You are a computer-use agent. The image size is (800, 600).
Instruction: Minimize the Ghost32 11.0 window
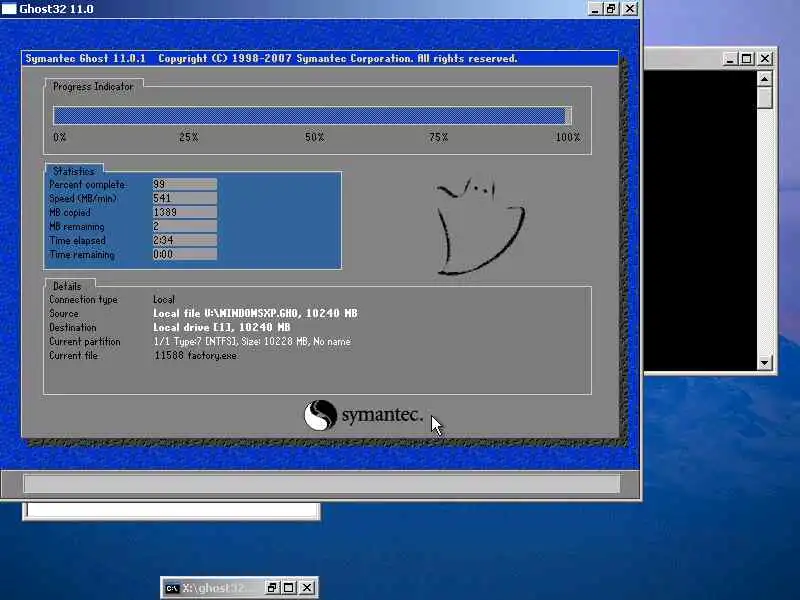click(x=594, y=9)
